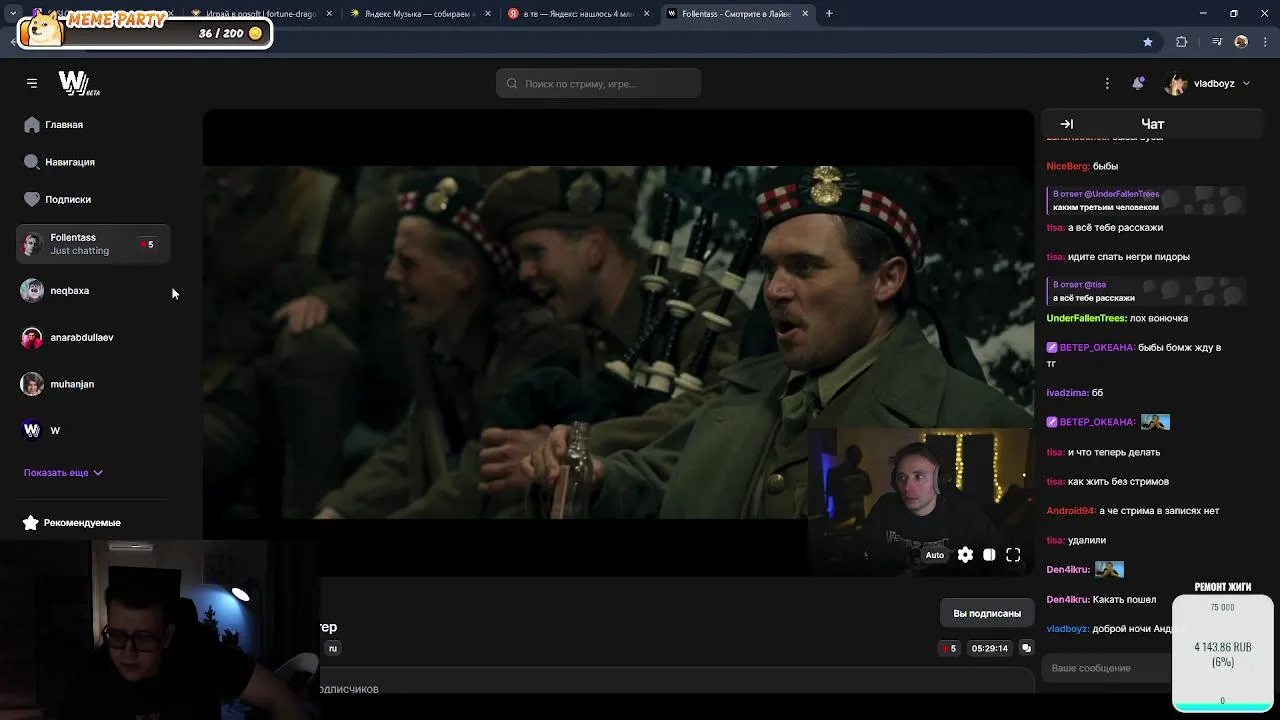This screenshot has width=1280, height=720.
Task: Click emote image in ВЕТЕР_ОКЕАНА message
Action: [1155, 422]
